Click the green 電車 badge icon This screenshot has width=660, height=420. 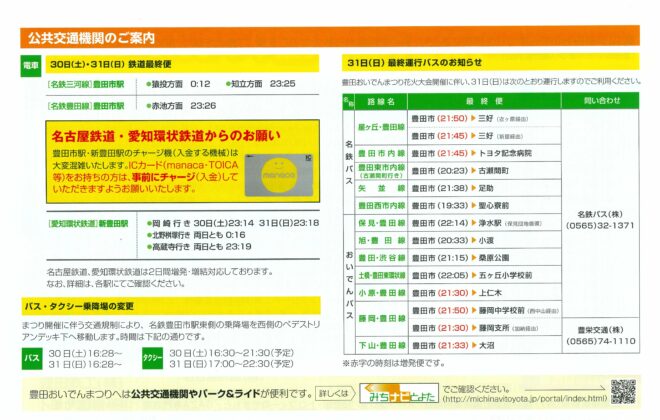[x=31, y=66]
